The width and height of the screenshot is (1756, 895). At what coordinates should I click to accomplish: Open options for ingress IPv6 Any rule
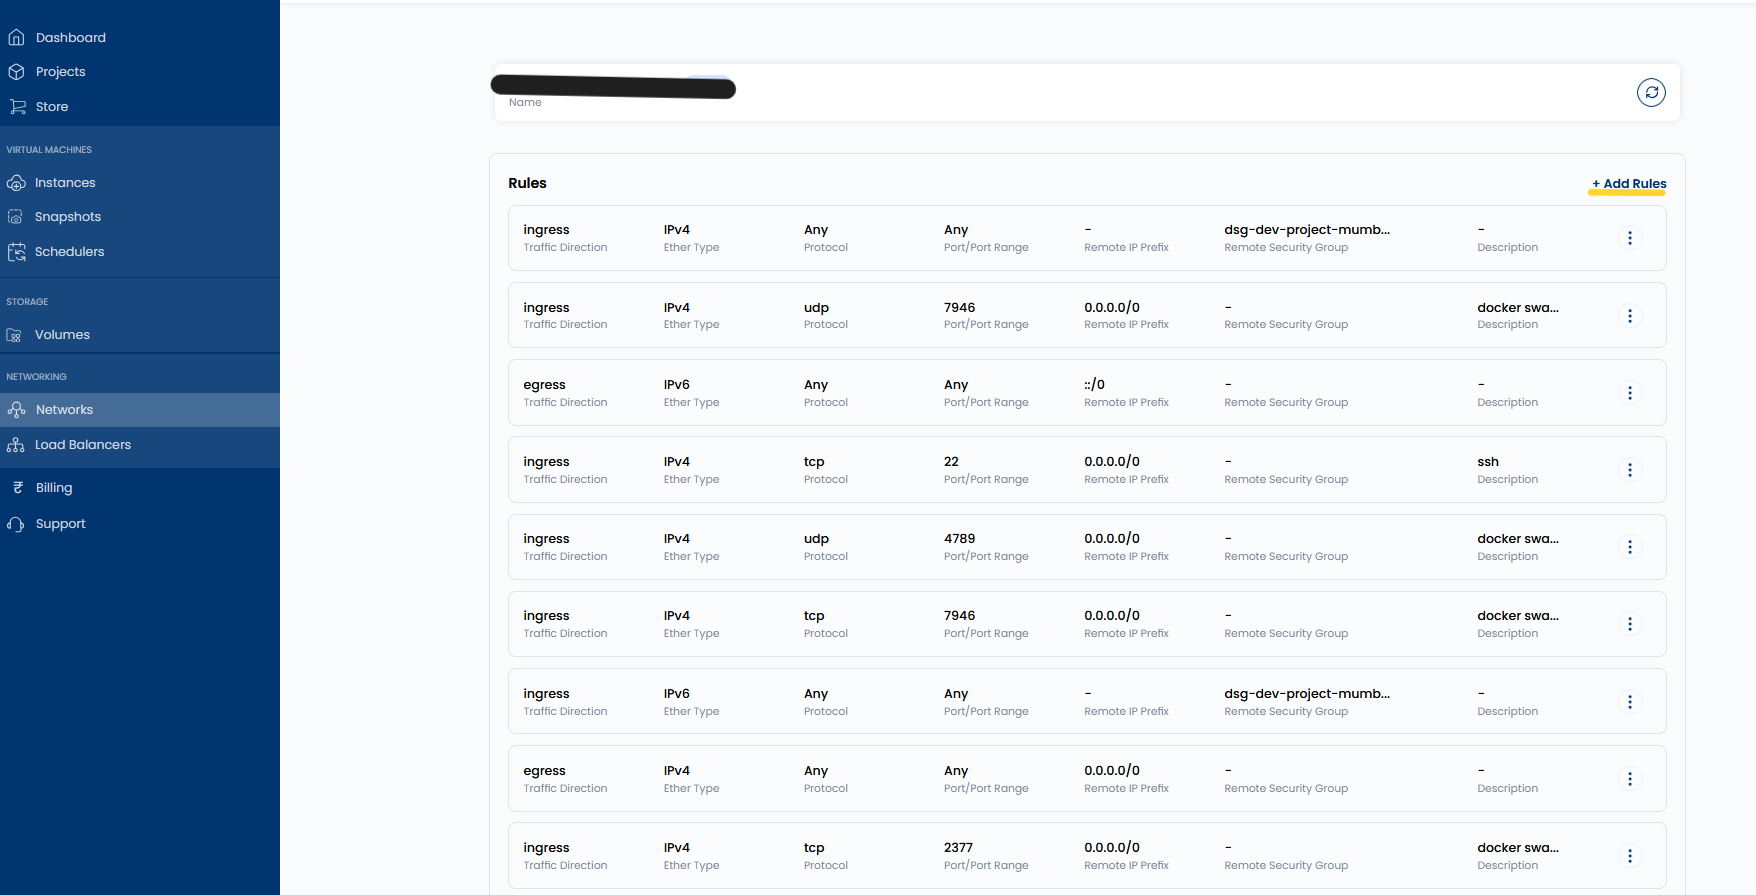(1630, 702)
